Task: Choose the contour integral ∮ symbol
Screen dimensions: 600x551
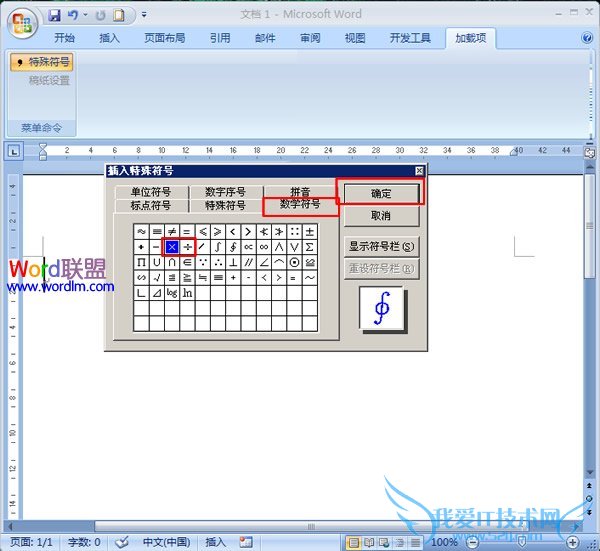Action: point(233,247)
